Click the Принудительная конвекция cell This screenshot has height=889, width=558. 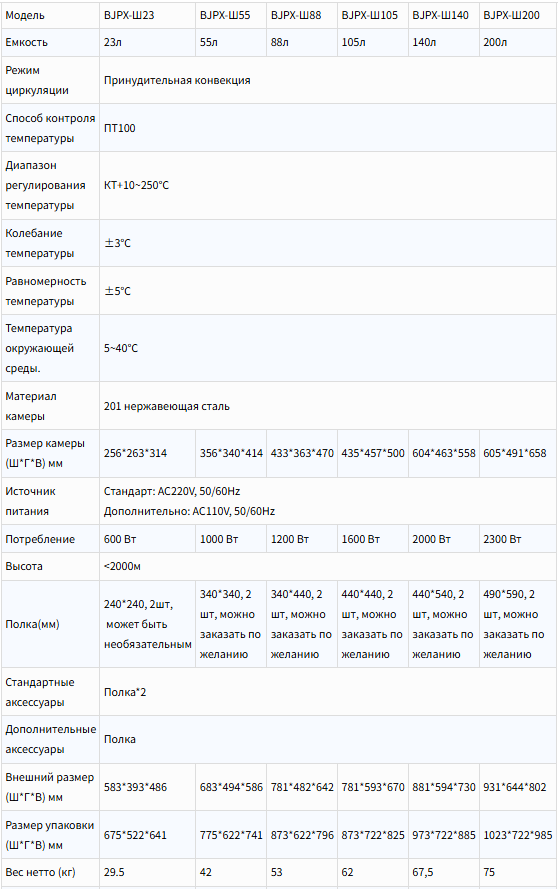328,80
